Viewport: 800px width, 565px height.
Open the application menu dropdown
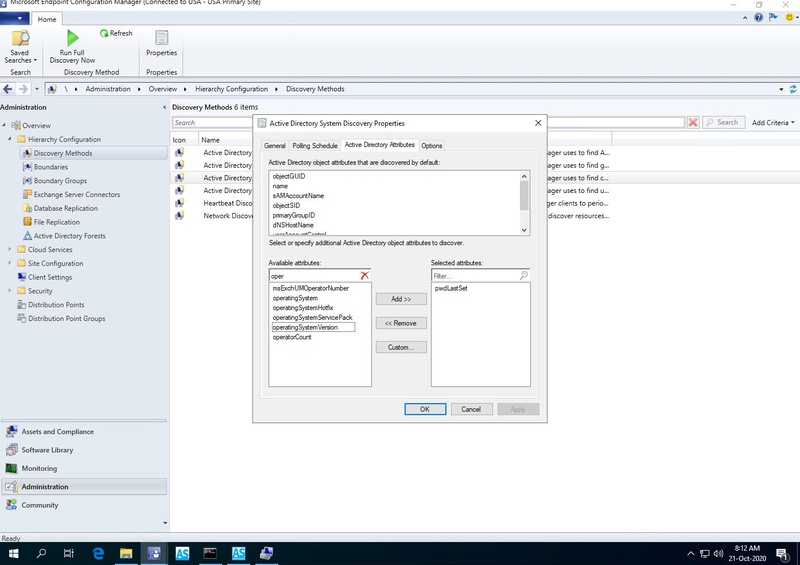click(14, 18)
